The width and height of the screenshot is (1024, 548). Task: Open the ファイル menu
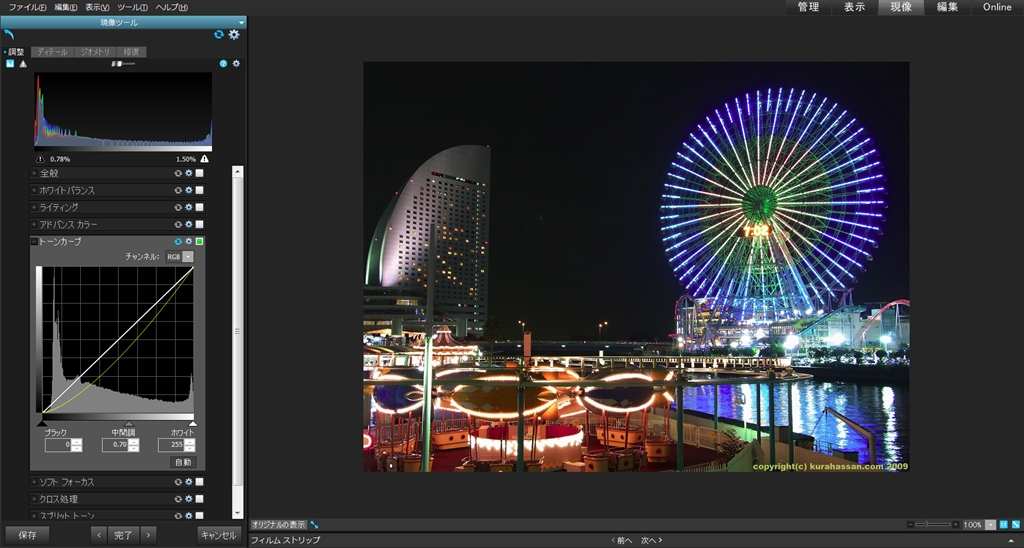[27, 7]
